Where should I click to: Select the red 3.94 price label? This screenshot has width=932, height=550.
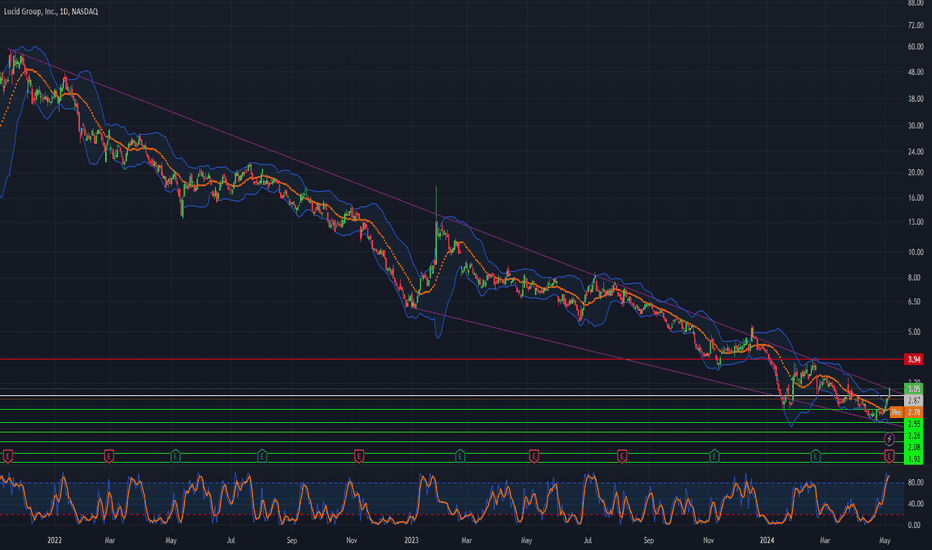[x=914, y=359]
